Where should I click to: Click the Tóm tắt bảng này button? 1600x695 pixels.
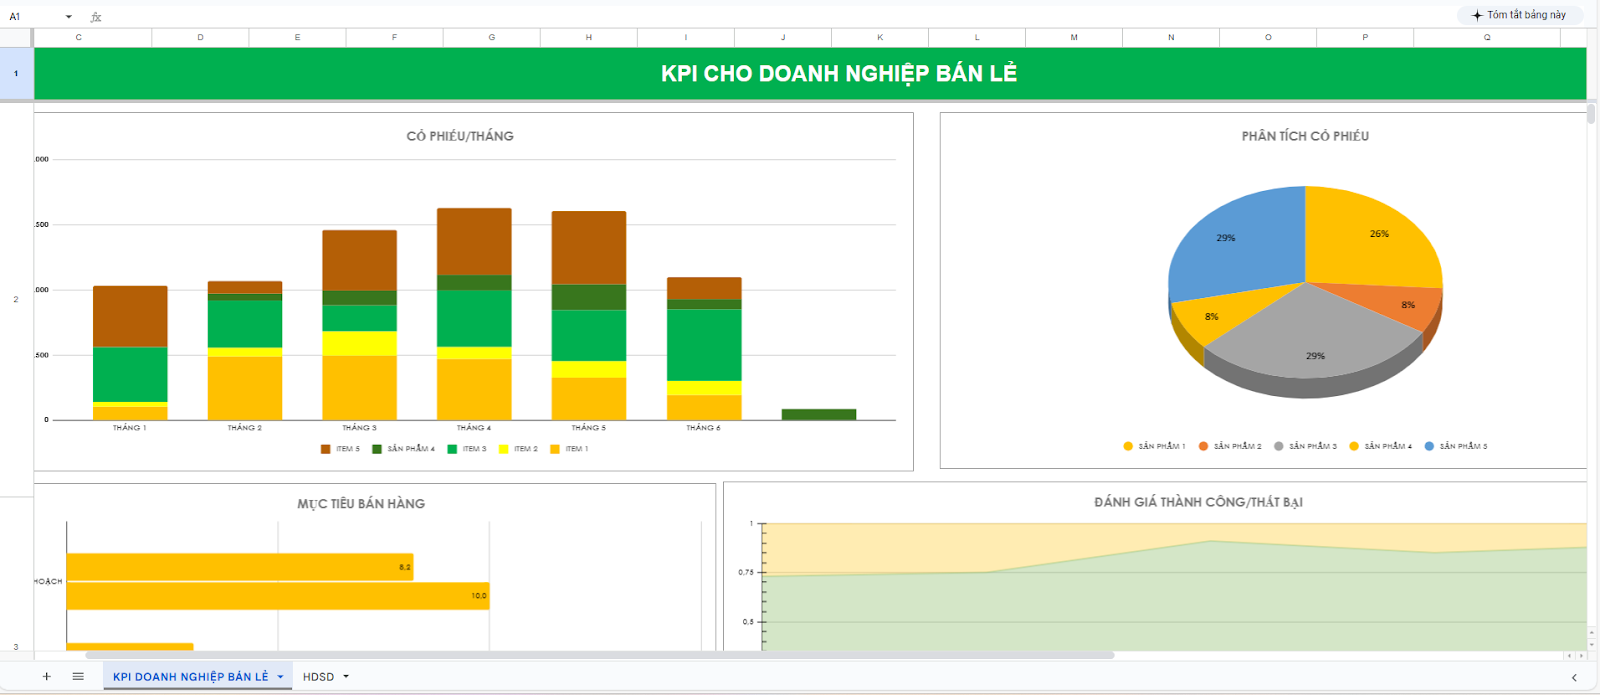(1519, 15)
